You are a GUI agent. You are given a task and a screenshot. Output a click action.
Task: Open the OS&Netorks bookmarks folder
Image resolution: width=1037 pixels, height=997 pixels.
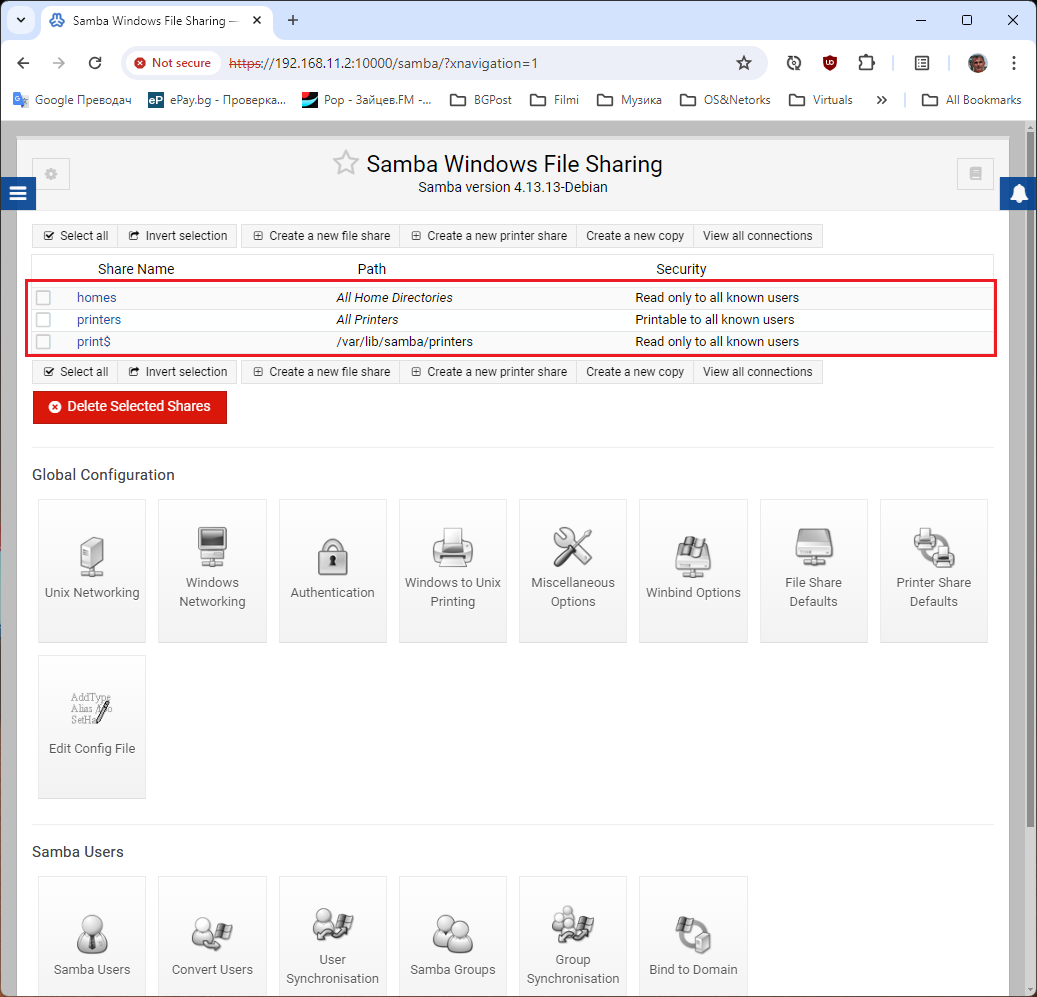(726, 100)
